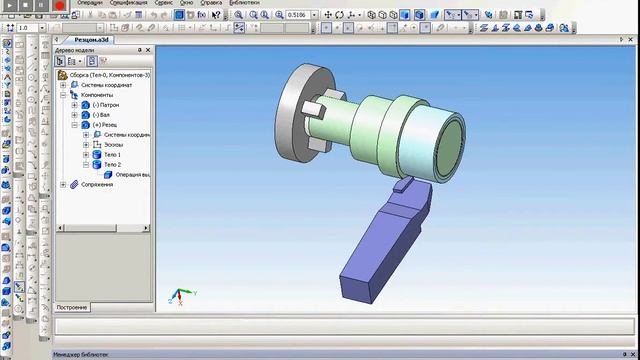Select the Резцом.a3d document tab
Image resolution: width=640 pixels, height=360 pixels.
tap(91, 40)
